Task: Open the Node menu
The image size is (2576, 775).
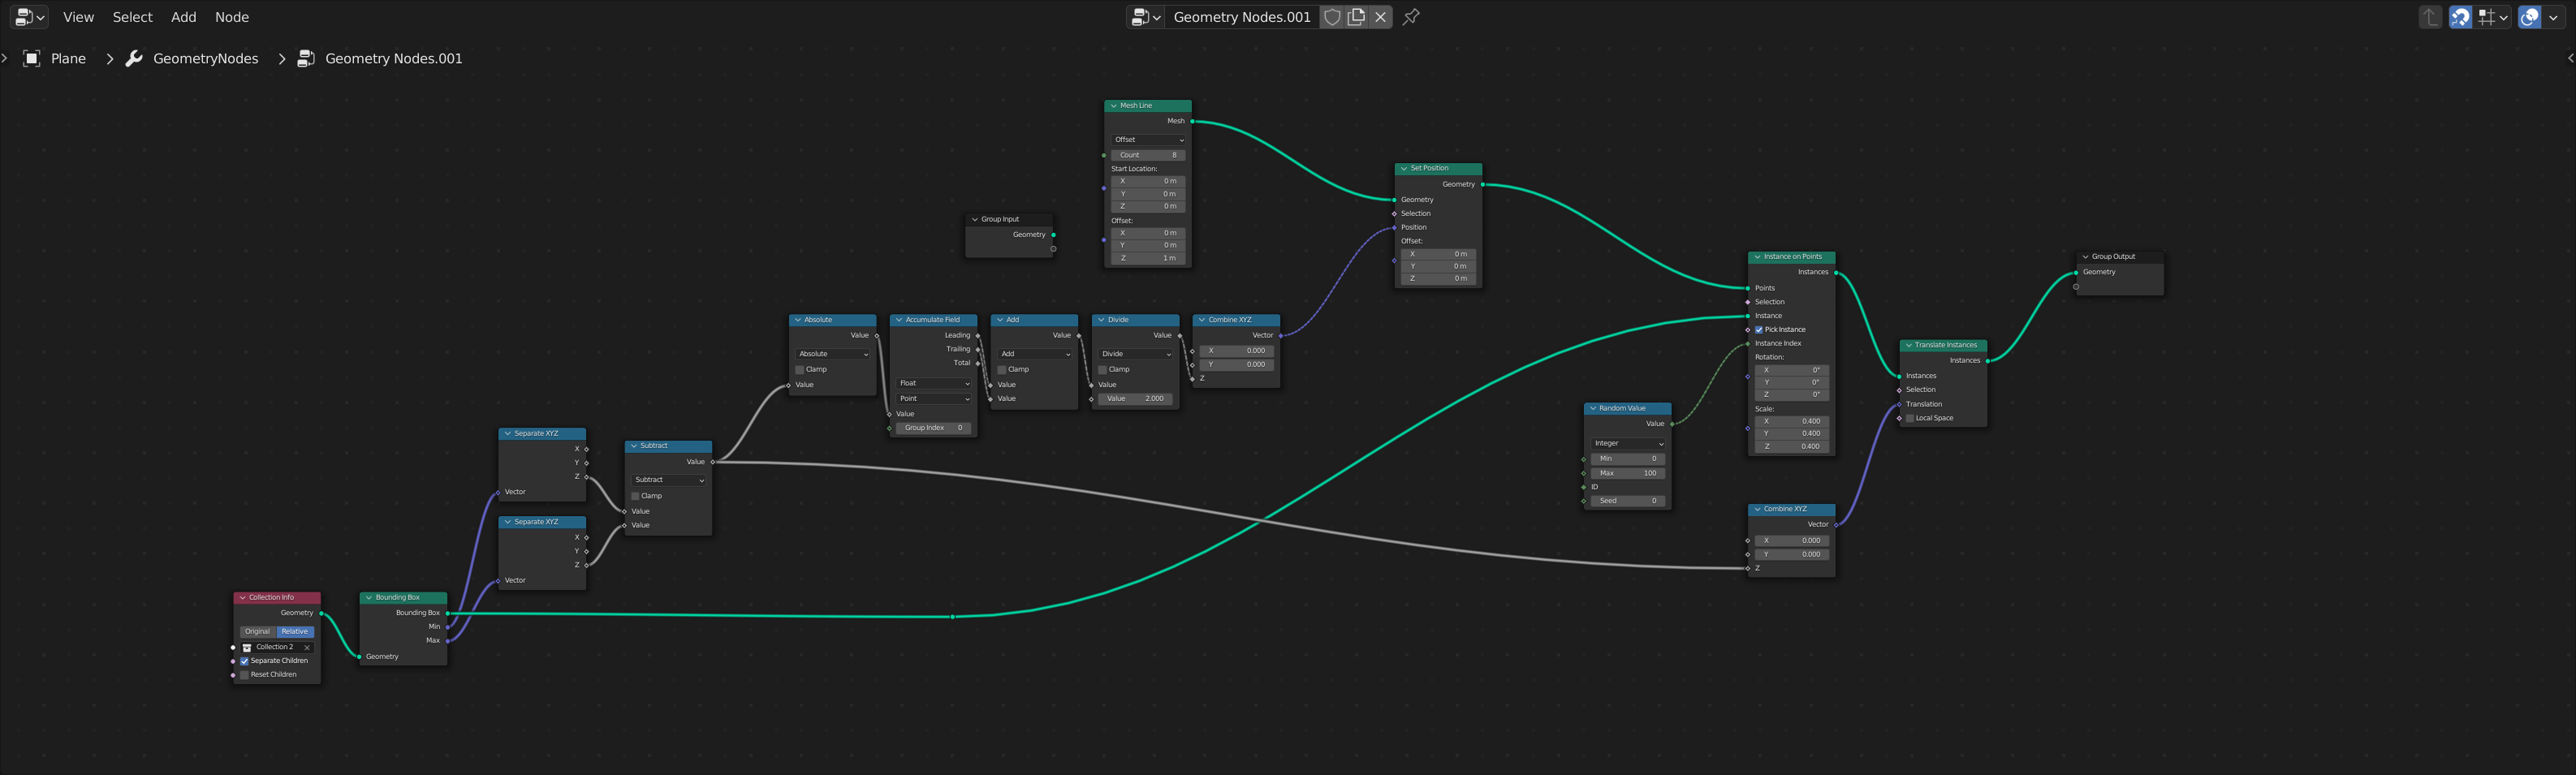Action: click(232, 17)
